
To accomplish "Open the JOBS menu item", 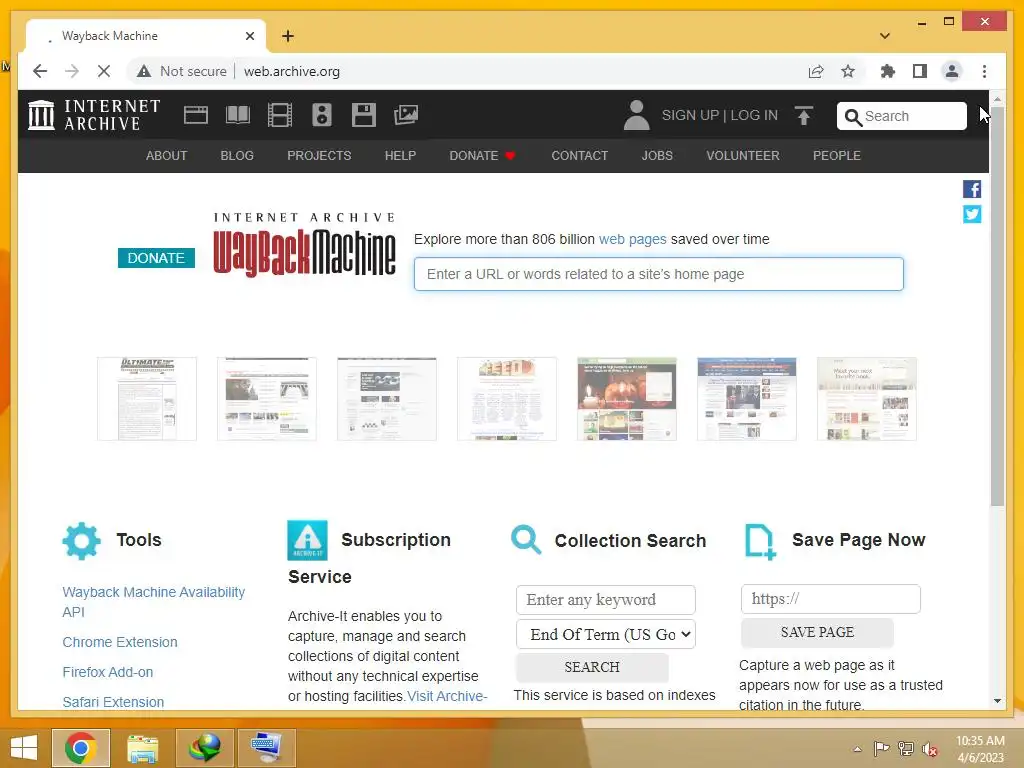I will pos(657,155).
